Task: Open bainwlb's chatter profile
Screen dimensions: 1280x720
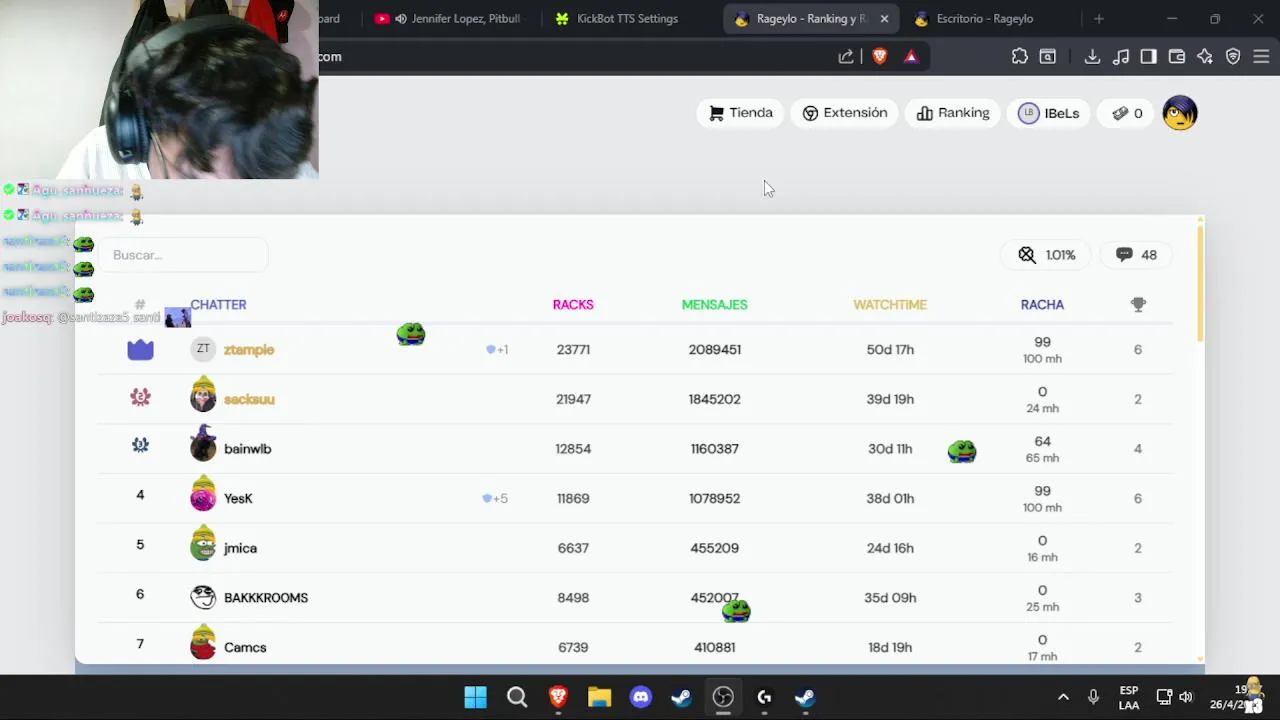Action: pyautogui.click(x=247, y=449)
